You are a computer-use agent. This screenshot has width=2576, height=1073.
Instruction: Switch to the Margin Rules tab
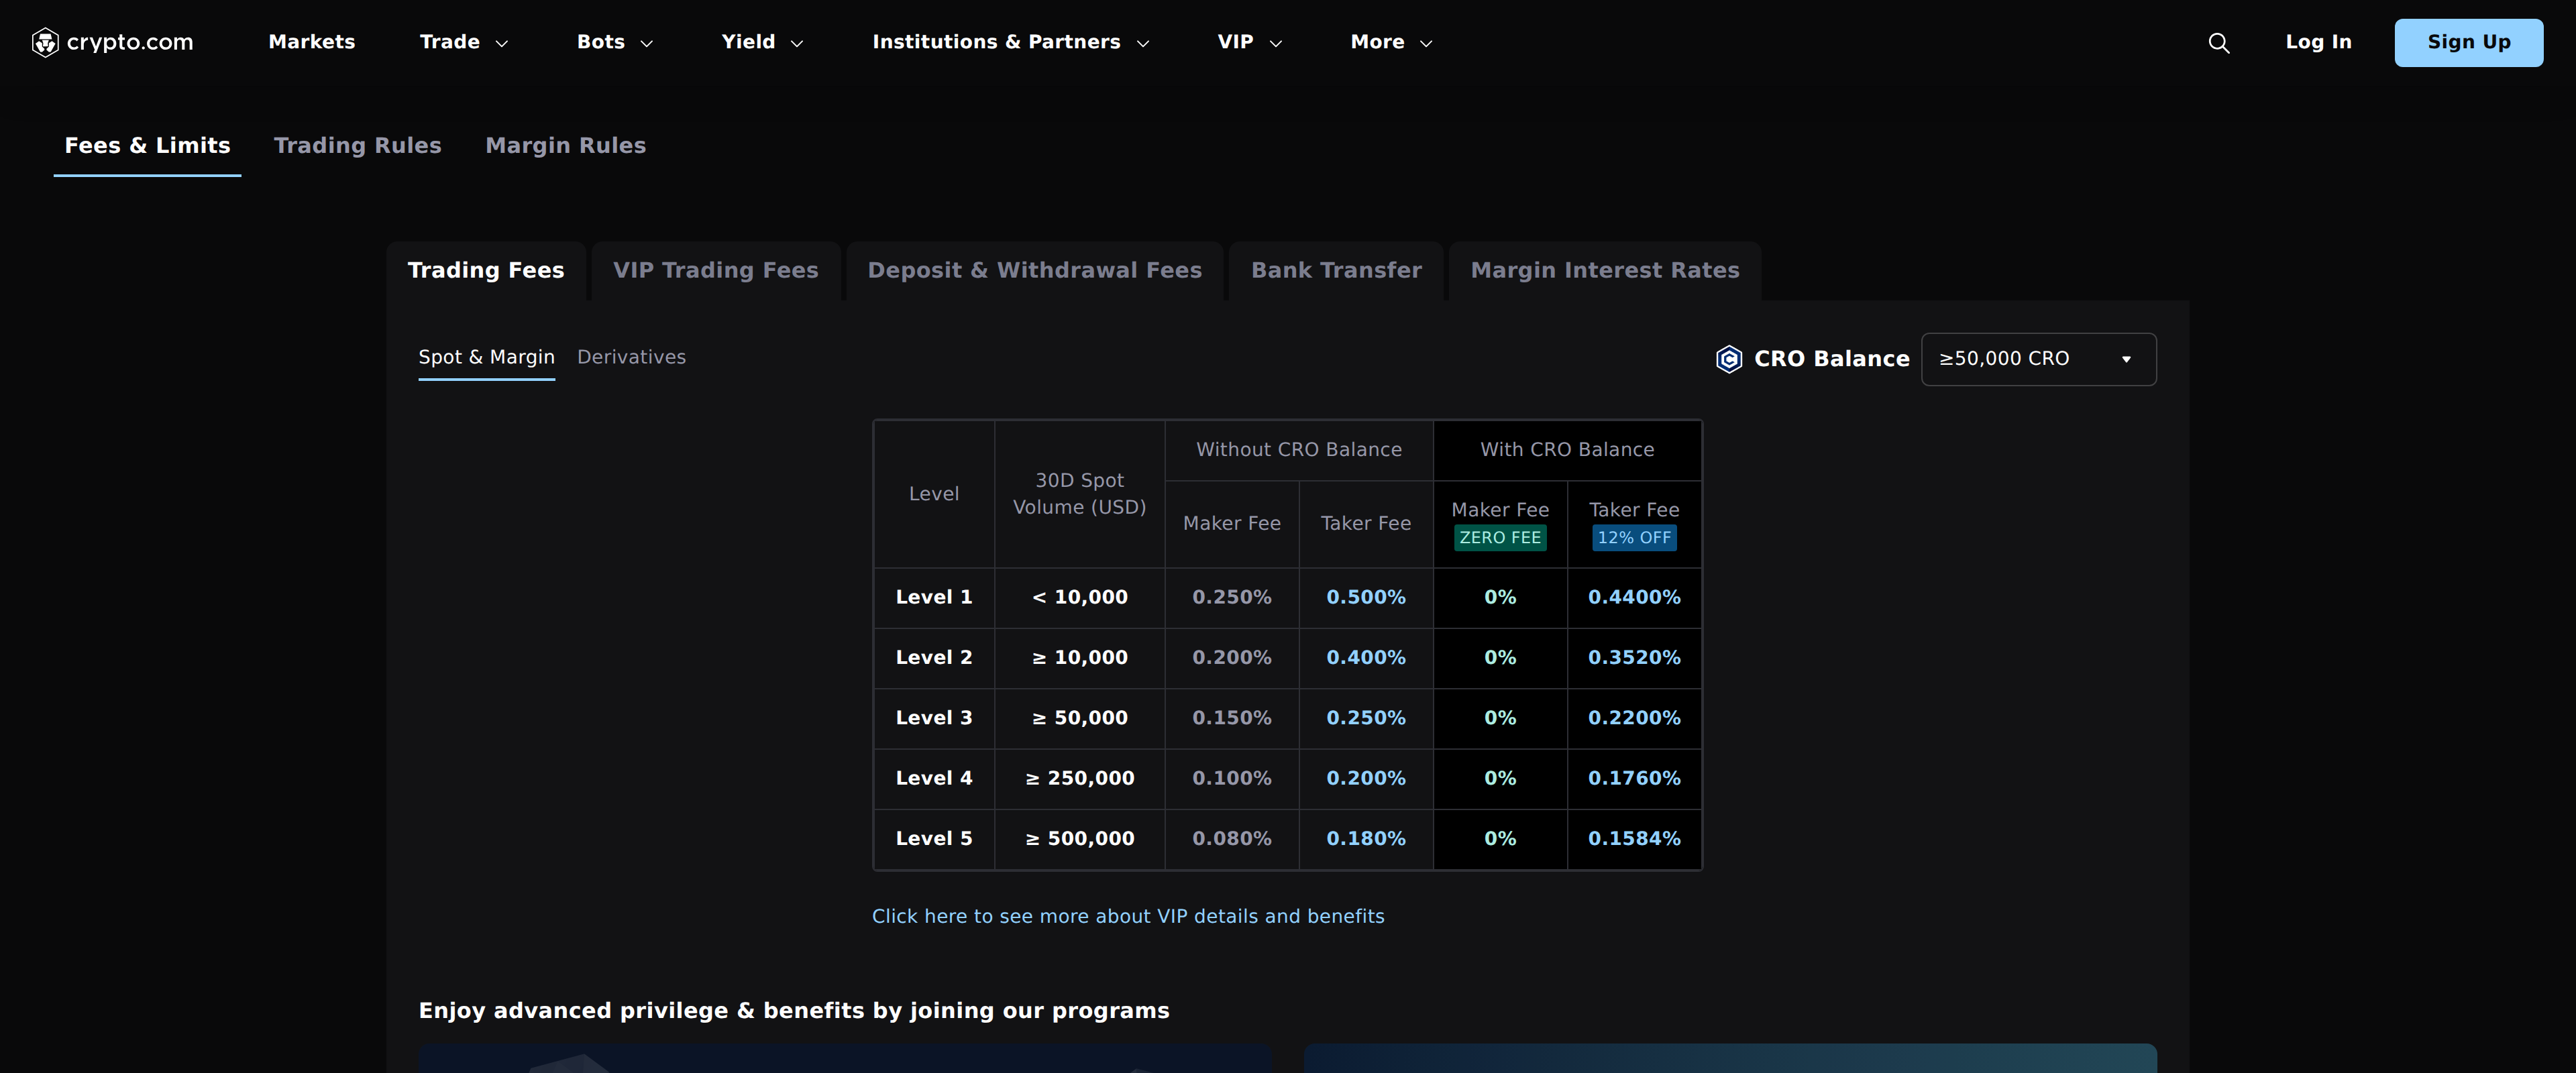[565, 146]
